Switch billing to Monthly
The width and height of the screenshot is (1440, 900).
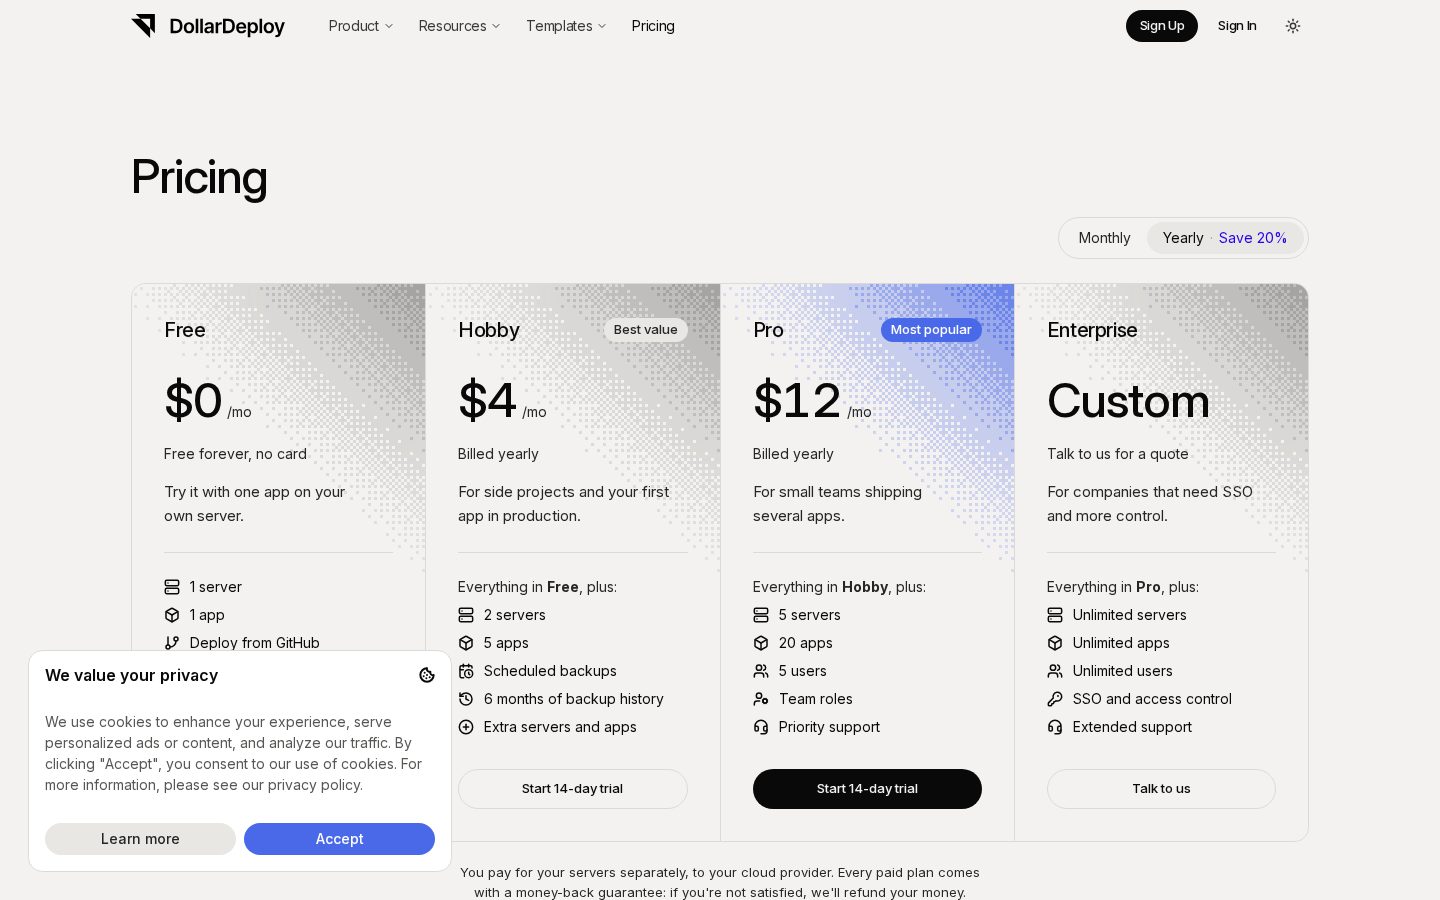1104,238
